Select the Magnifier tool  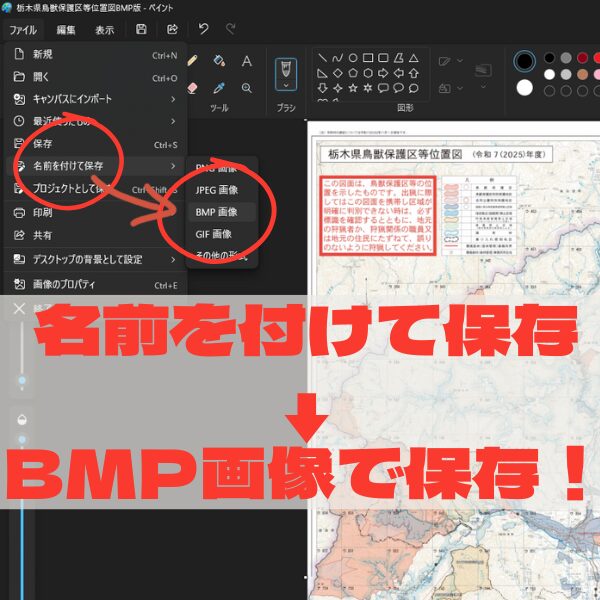coord(247,88)
